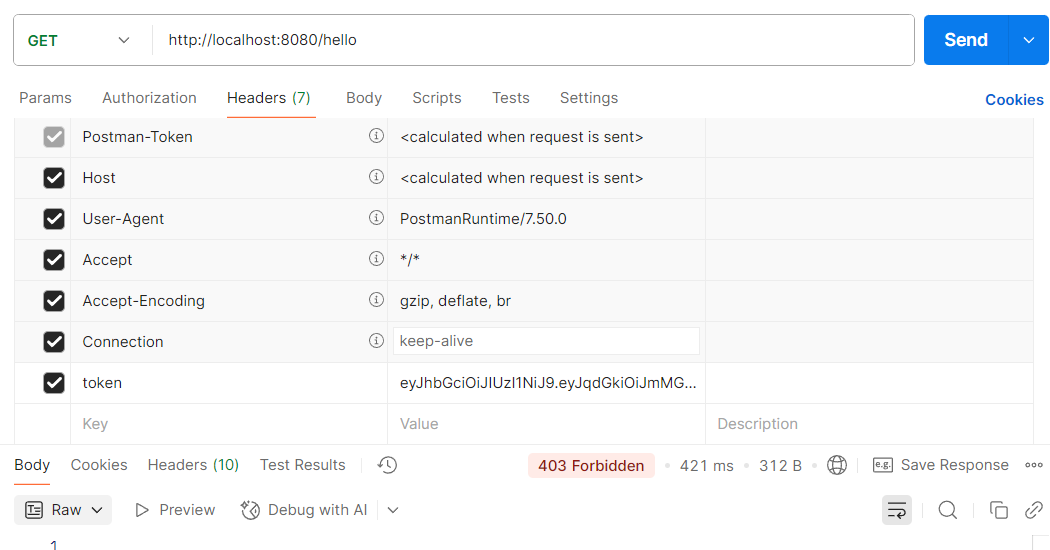
Task: Open the GET method dropdown
Action: pyautogui.click(x=80, y=41)
